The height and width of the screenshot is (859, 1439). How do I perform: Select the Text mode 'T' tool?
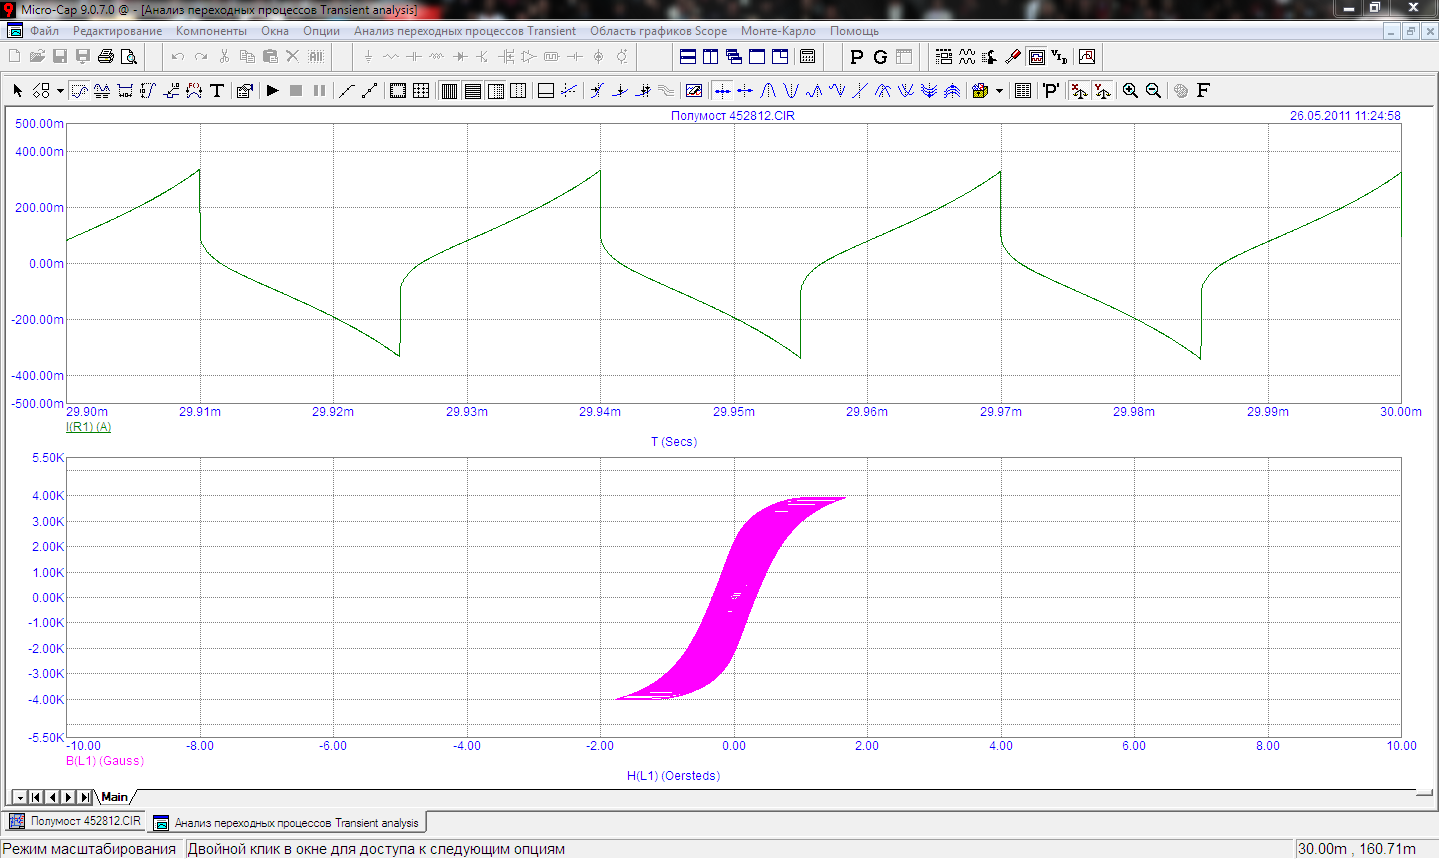click(x=217, y=91)
